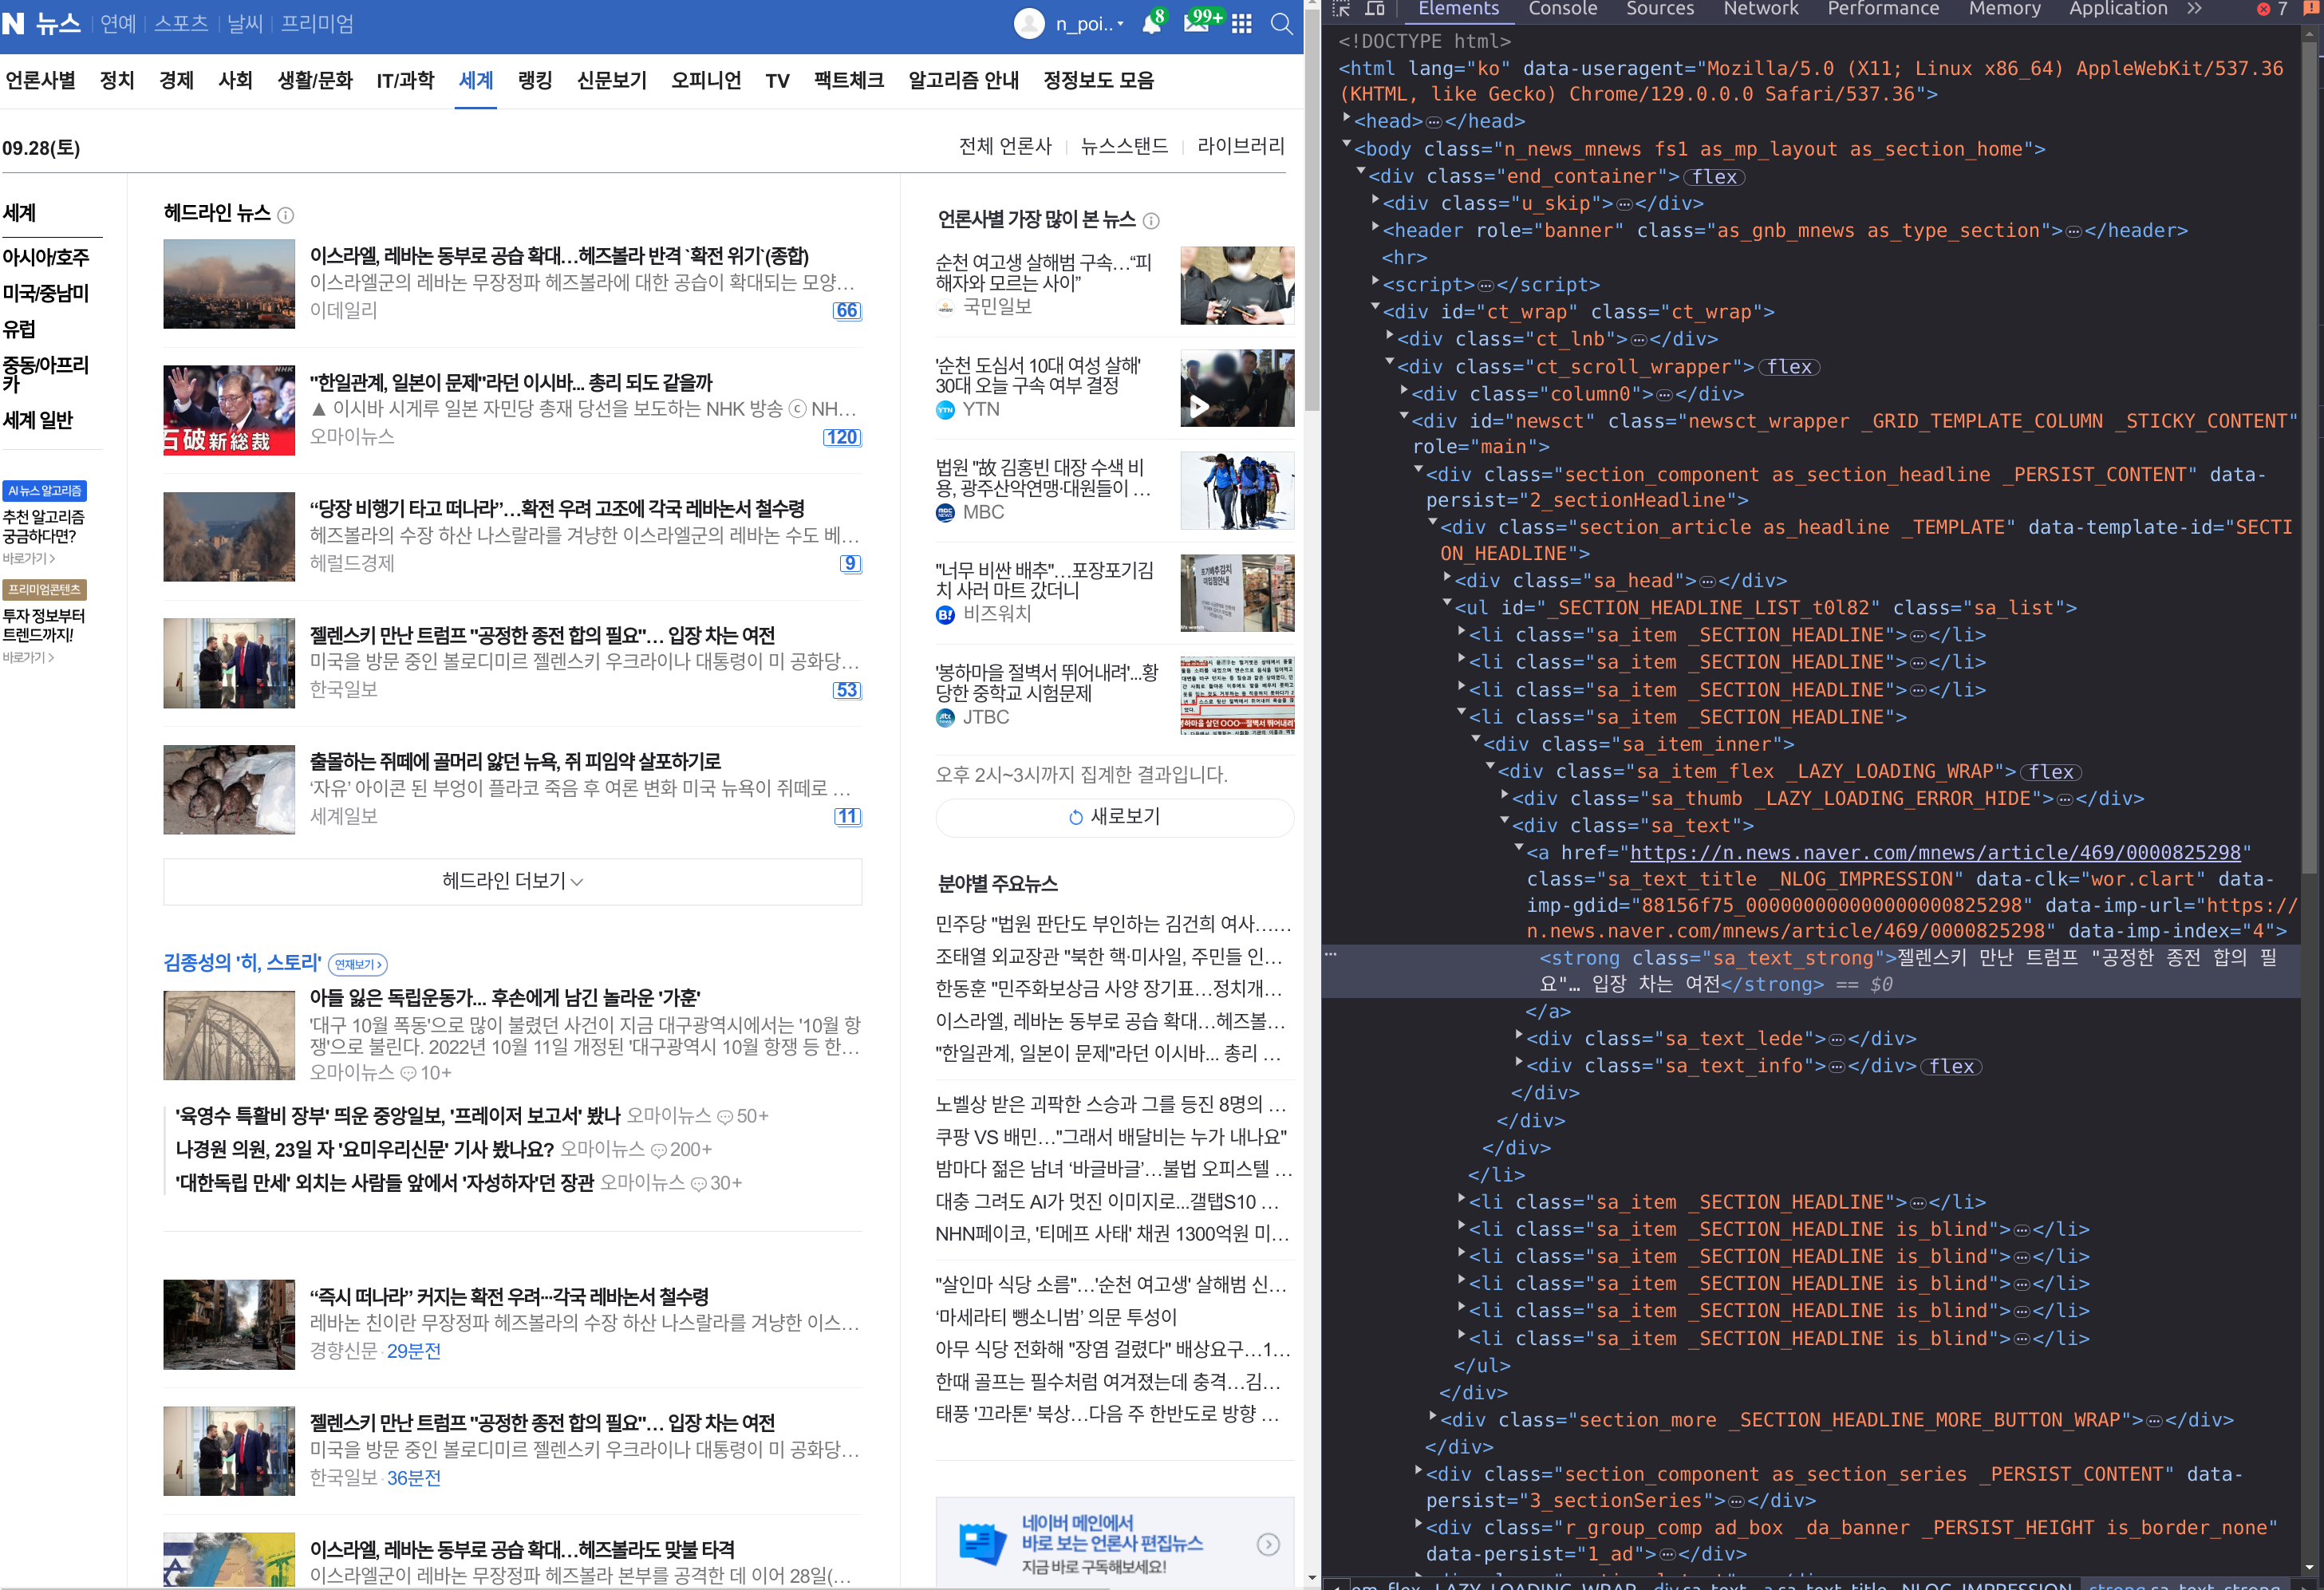Screen dimensions: 2324x1590
Task: Click the comment count 66 badge
Action: [x=847, y=311]
